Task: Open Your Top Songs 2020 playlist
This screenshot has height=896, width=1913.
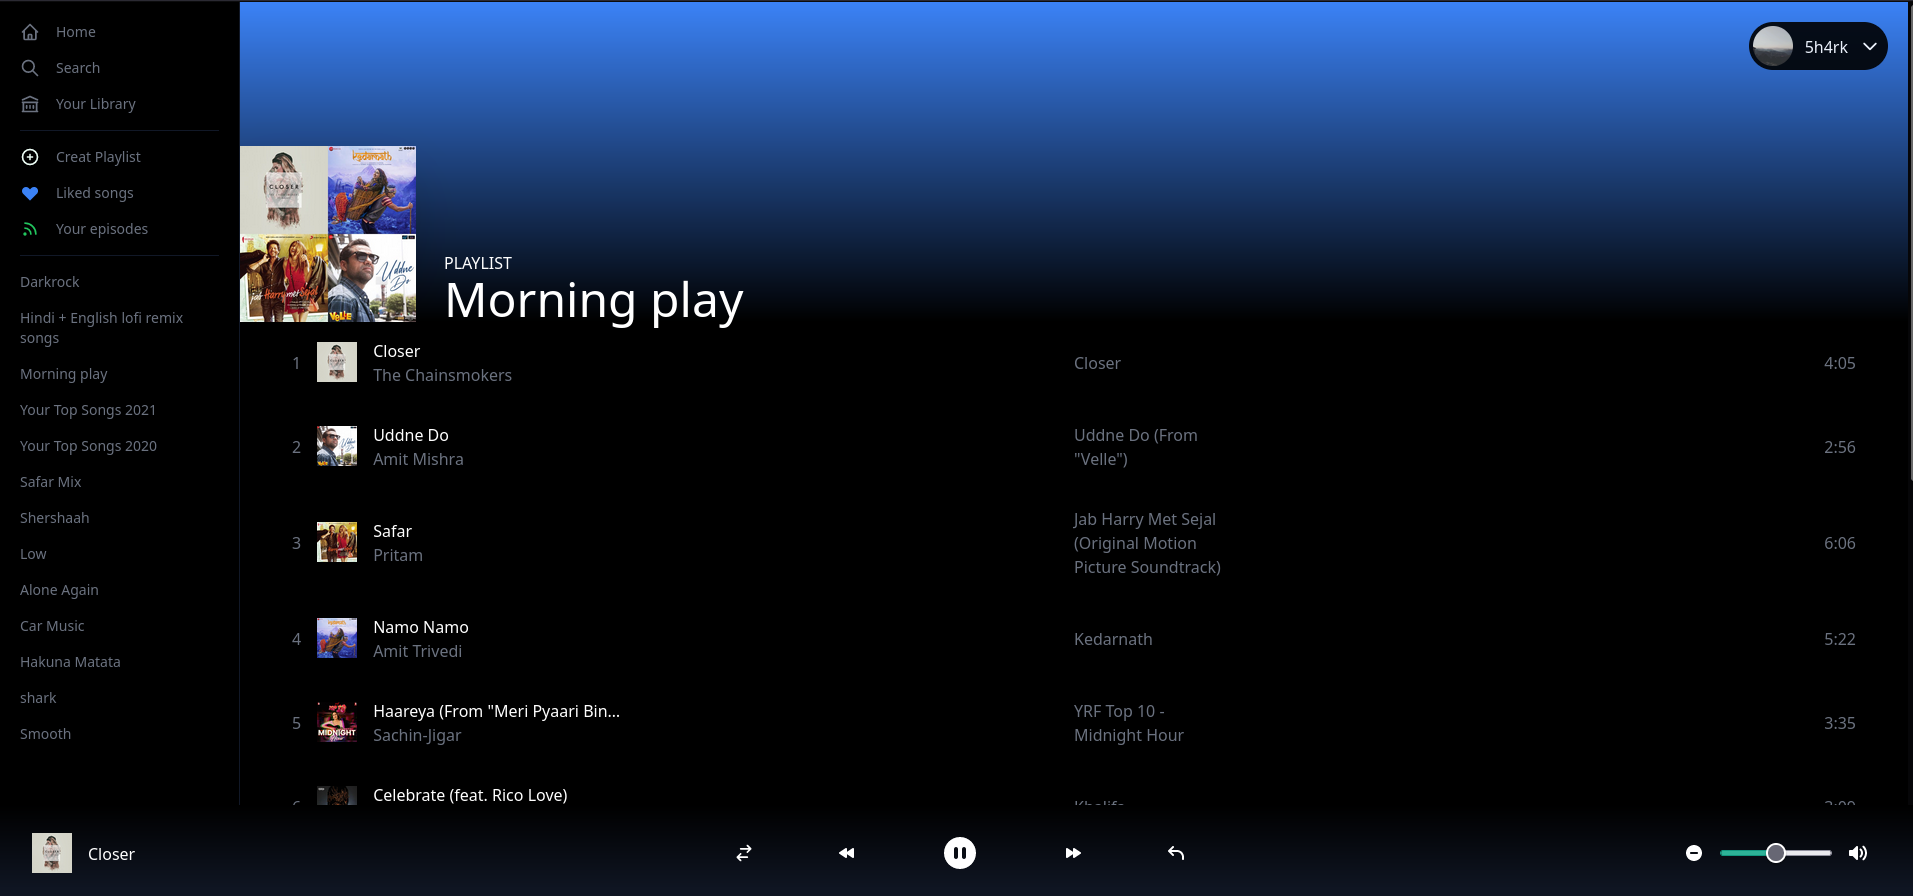Action: tap(88, 446)
